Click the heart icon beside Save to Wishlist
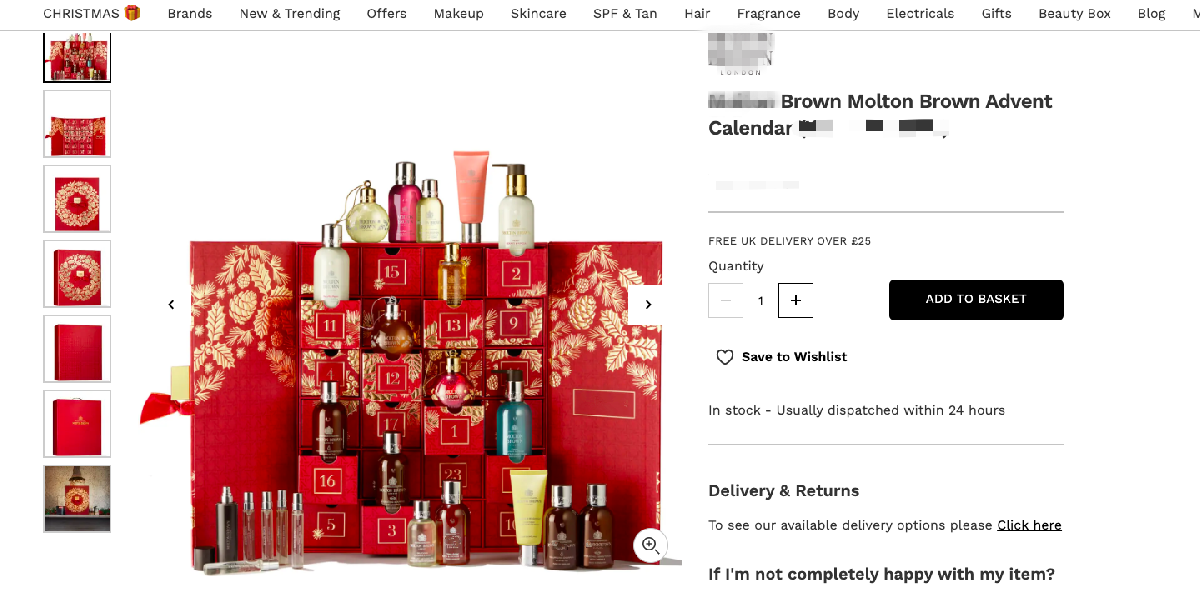The image size is (1200, 596). (x=725, y=357)
